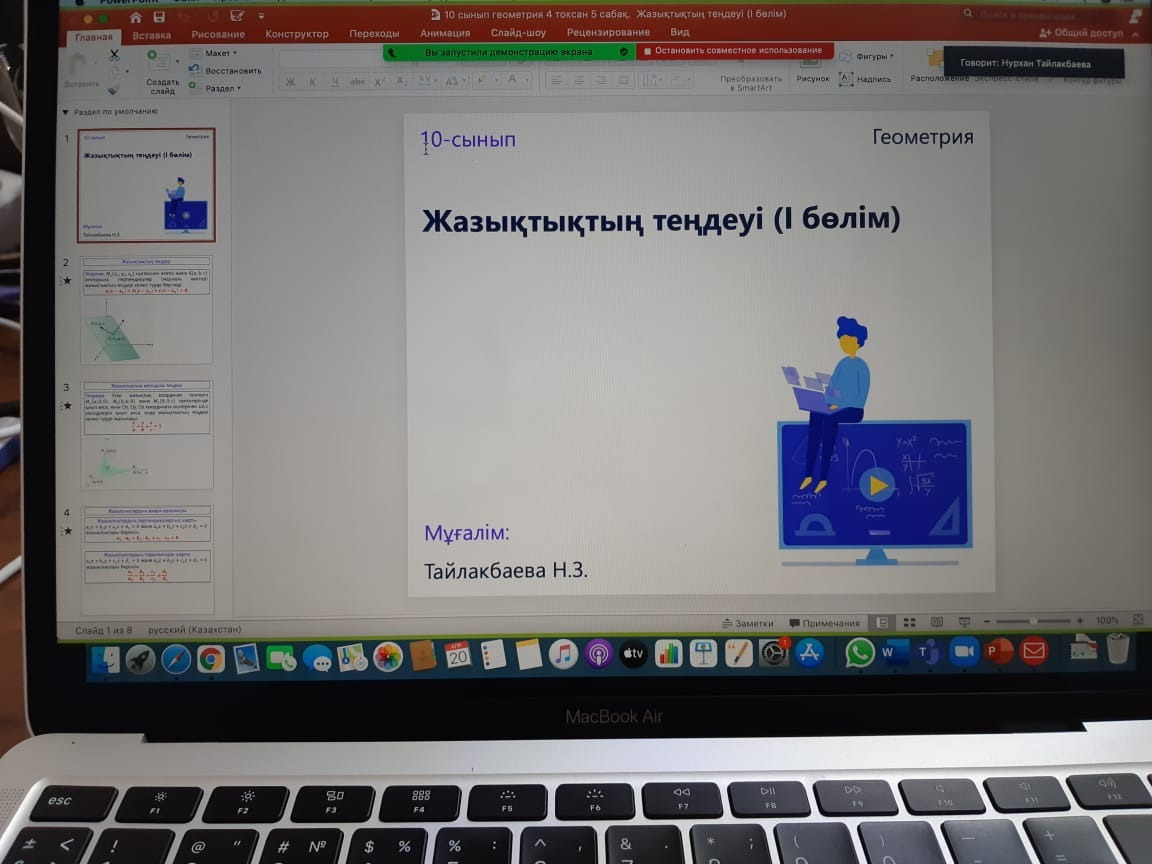
Task: Open the Фигуры shapes dropdown
Action: coord(868,57)
